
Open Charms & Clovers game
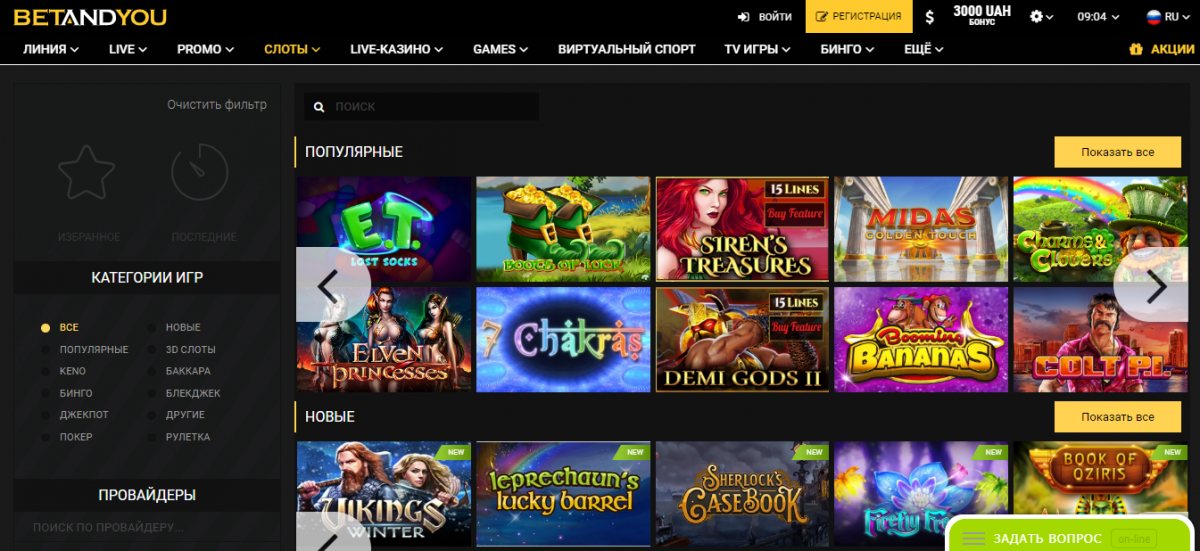tap(1100, 229)
